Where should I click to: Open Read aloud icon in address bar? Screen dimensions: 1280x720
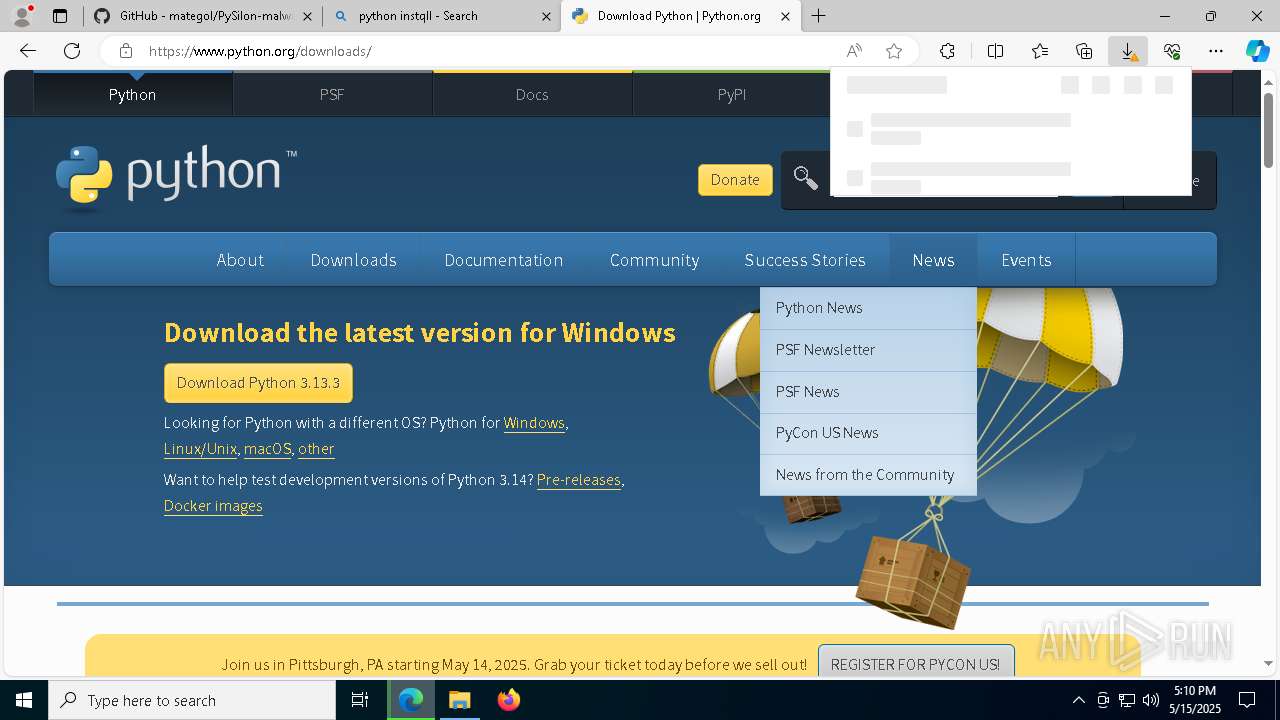tap(854, 51)
